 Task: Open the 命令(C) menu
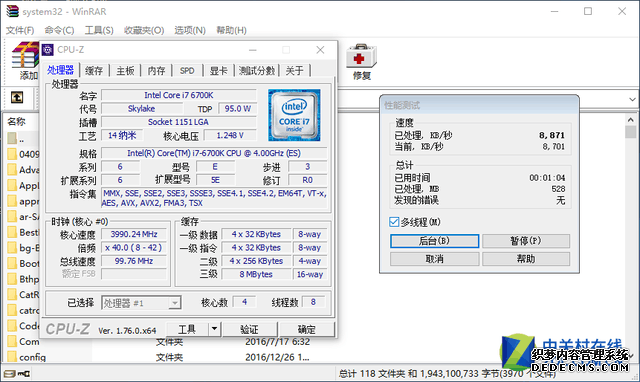(60, 30)
